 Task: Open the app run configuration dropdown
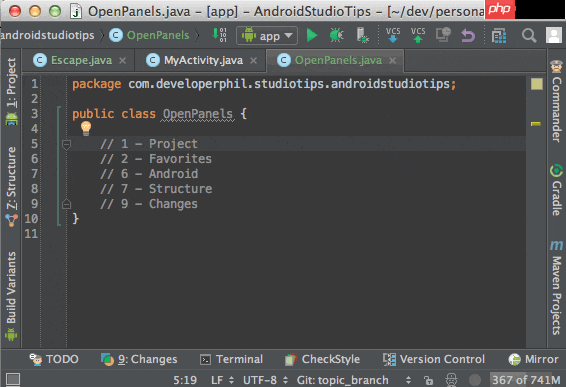(267, 35)
